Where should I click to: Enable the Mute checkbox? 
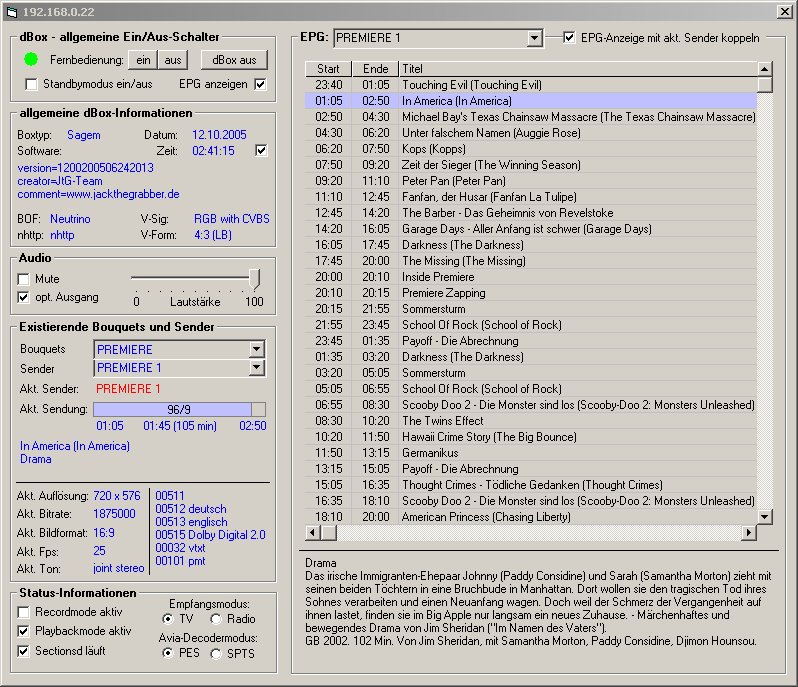click(x=23, y=279)
